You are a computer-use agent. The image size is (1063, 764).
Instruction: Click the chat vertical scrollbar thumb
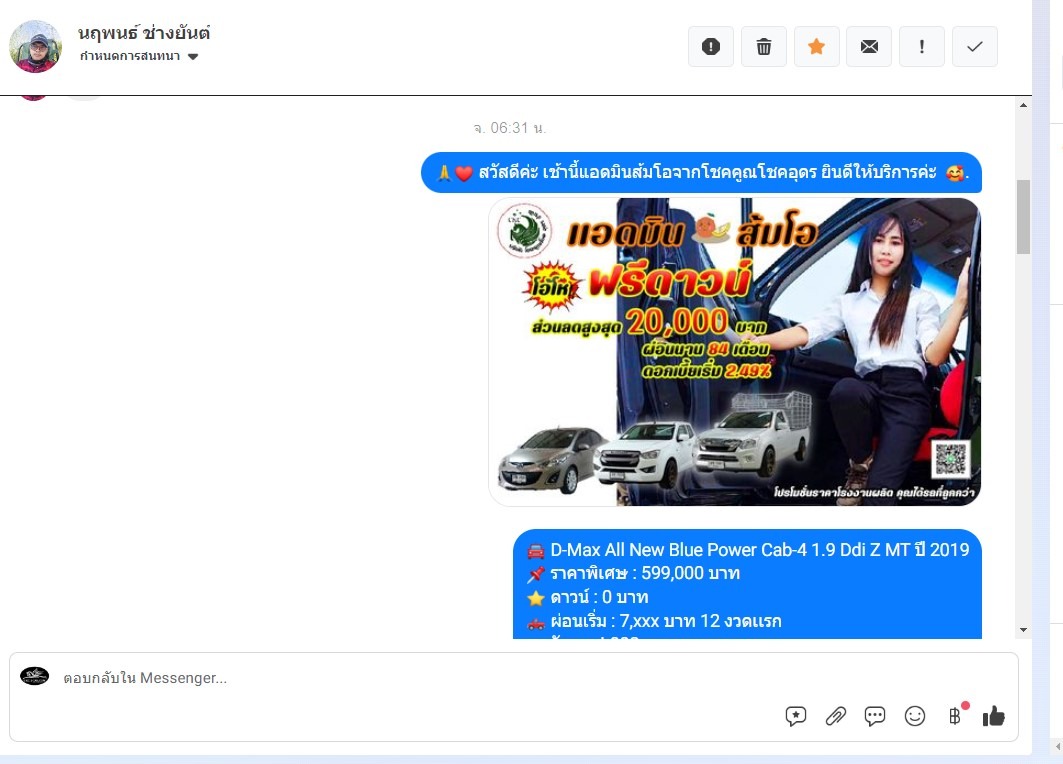[x=1023, y=217]
